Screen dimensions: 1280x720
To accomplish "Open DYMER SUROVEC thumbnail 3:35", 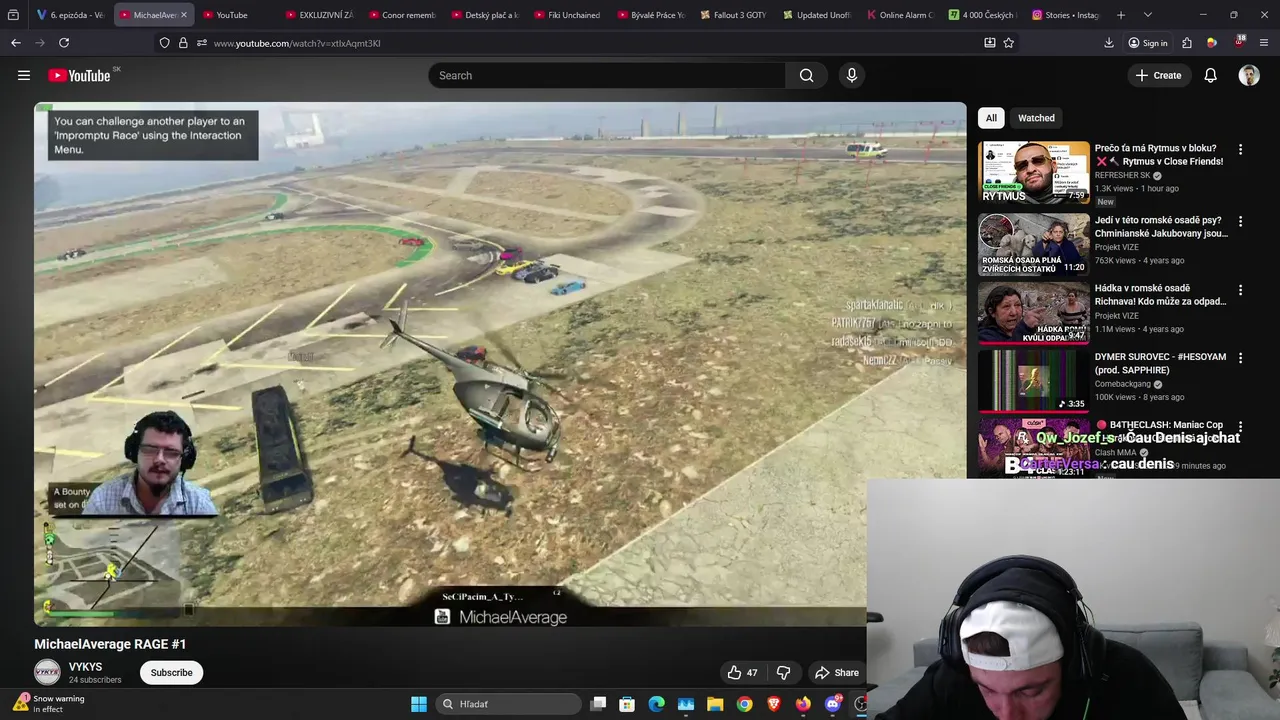I will (x=1034, y=380).
